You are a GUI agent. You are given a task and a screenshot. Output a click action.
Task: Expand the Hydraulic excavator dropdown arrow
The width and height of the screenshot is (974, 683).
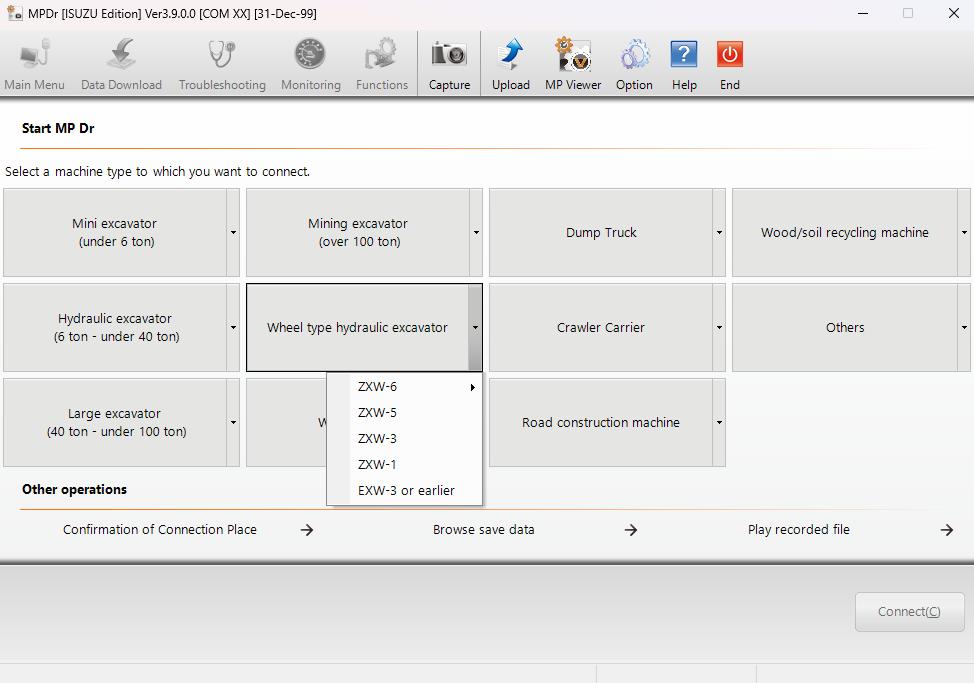pos(233,327)
